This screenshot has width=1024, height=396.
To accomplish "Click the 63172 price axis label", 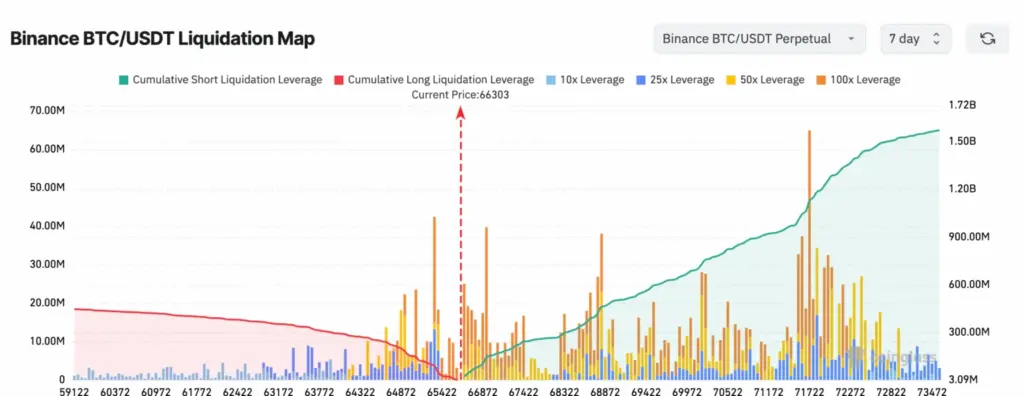I will pyautogui.click(x=278, y=391).
